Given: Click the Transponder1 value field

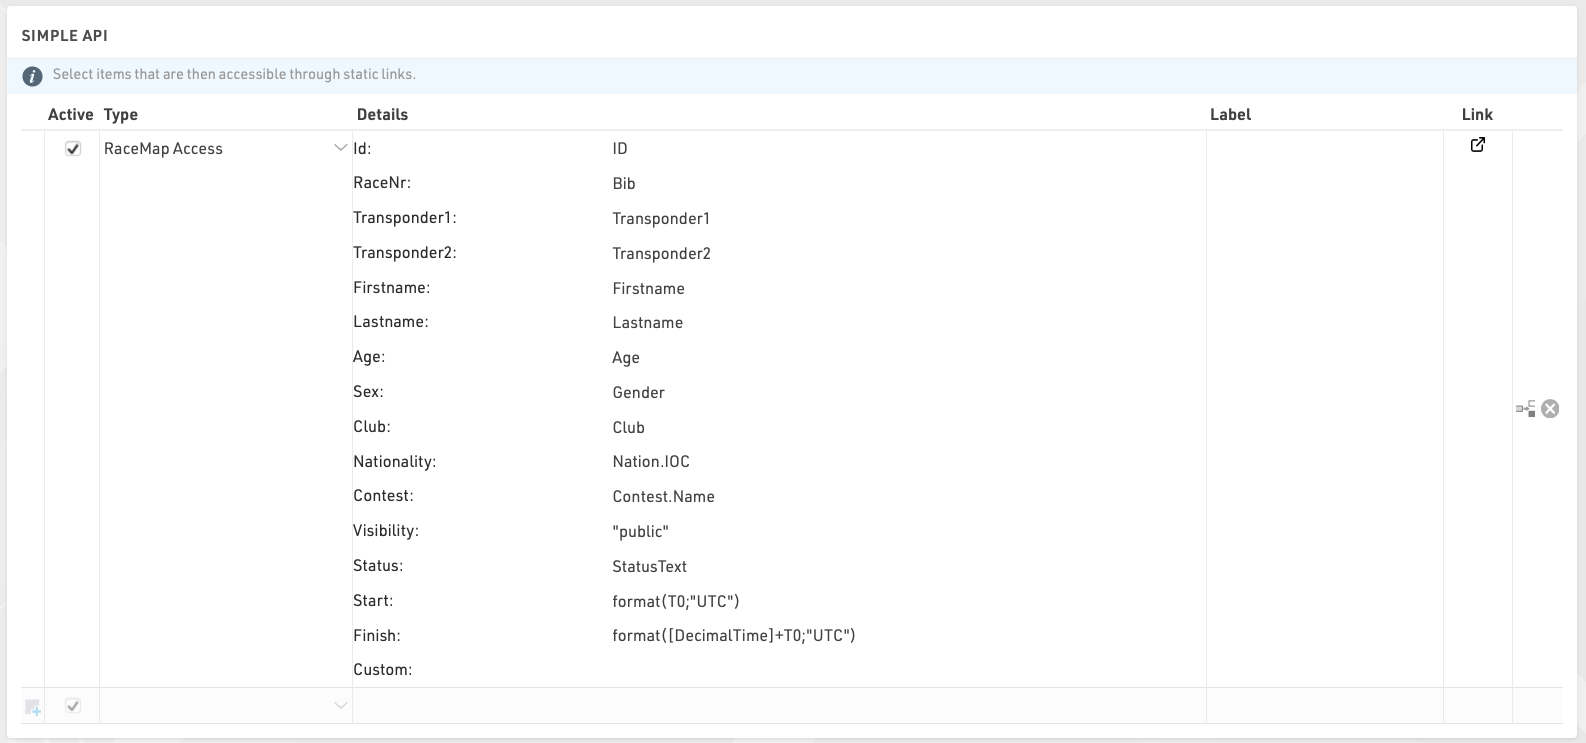Looking at the screenshot, I should click(661, 219).
